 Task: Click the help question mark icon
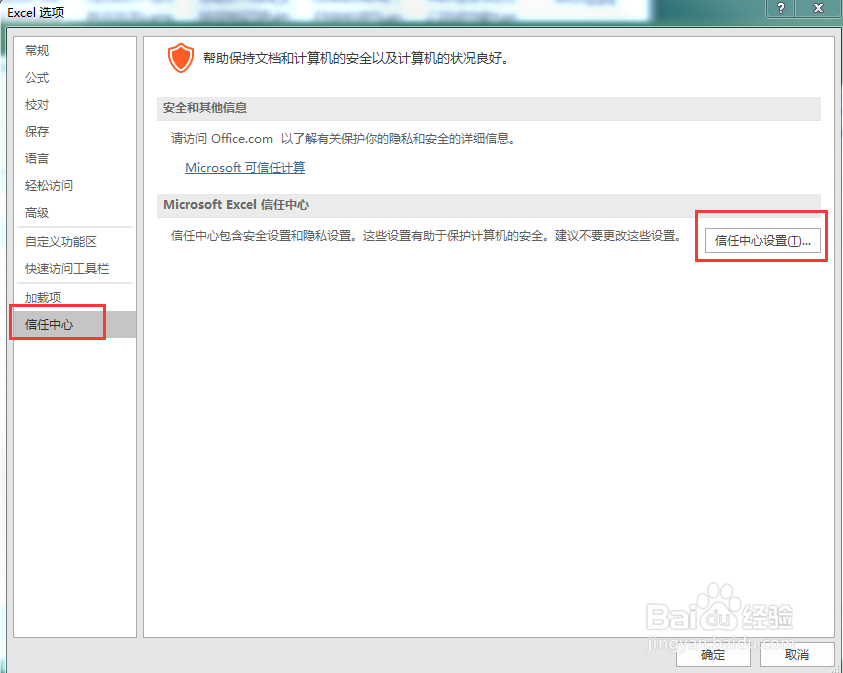[781, 8]
